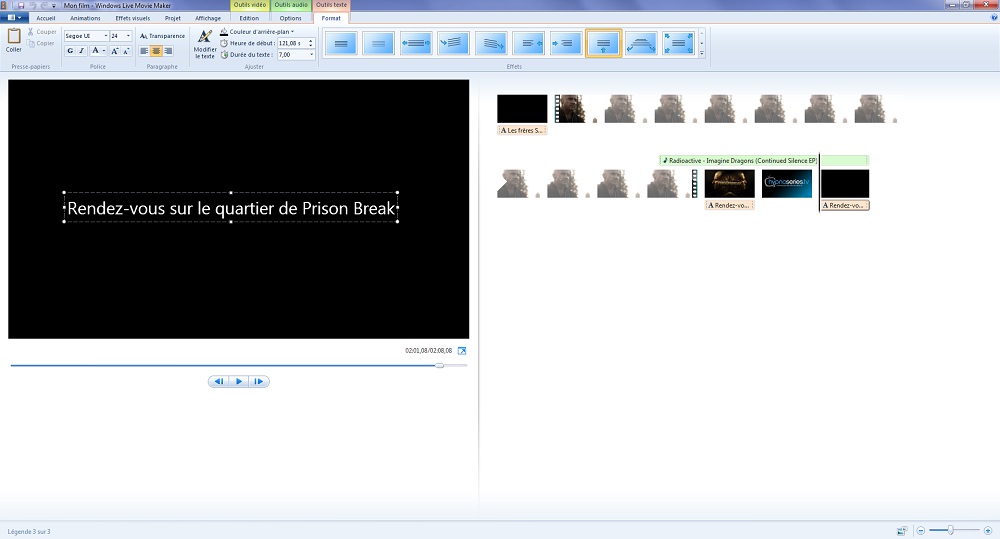Viewport: 1000px width, 539px height.
Task: Click the timeline zoom slider handle
Action: 950,530
